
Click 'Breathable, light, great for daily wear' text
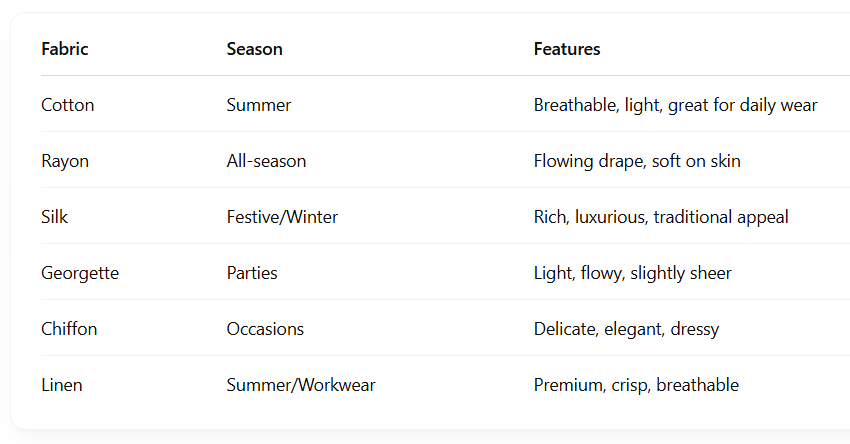click(x=675, y=105)
